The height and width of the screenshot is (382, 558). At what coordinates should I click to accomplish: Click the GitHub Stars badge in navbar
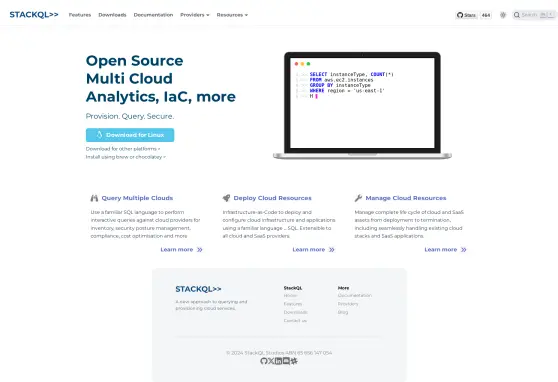tap(467, 15)
